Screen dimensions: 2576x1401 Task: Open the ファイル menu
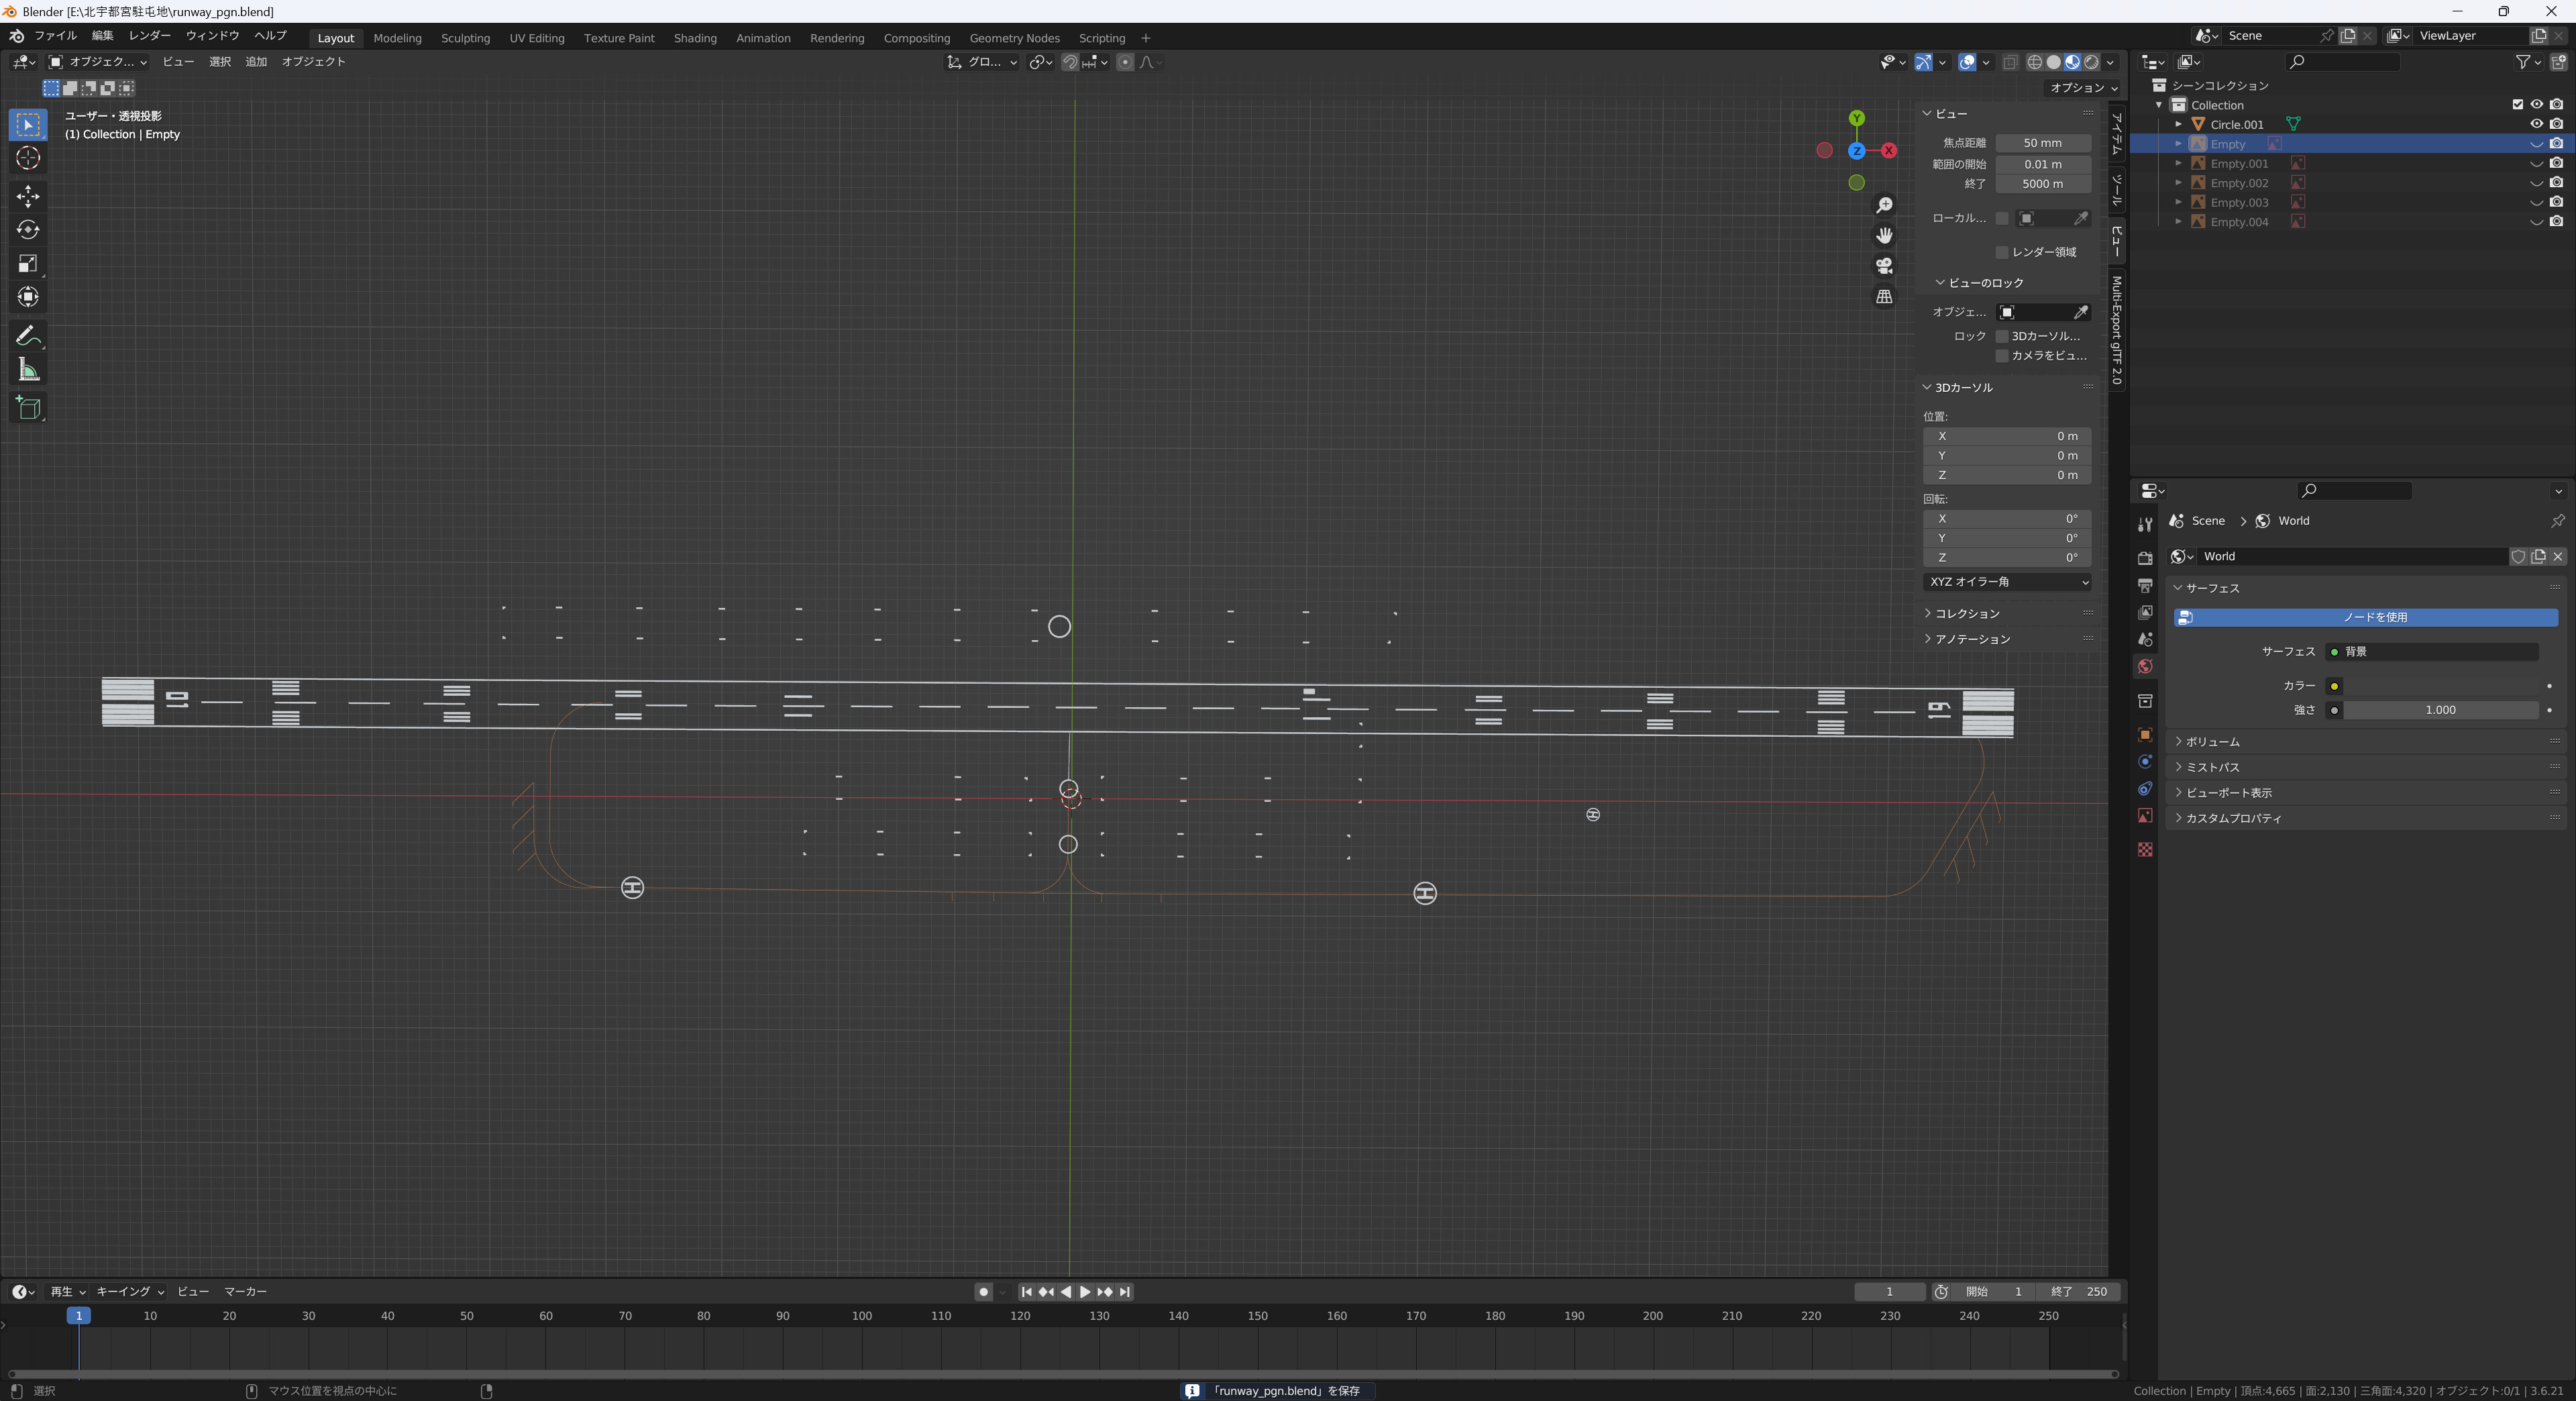(55, 36)
